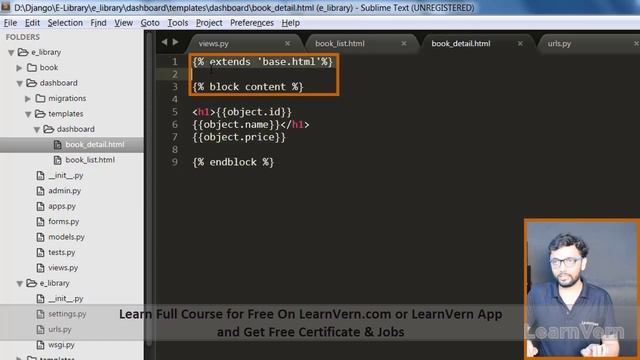The height and width of the screenshot is (360, 640).
Task: Collapse the top e_library root folder
Action: coord(11,53)
